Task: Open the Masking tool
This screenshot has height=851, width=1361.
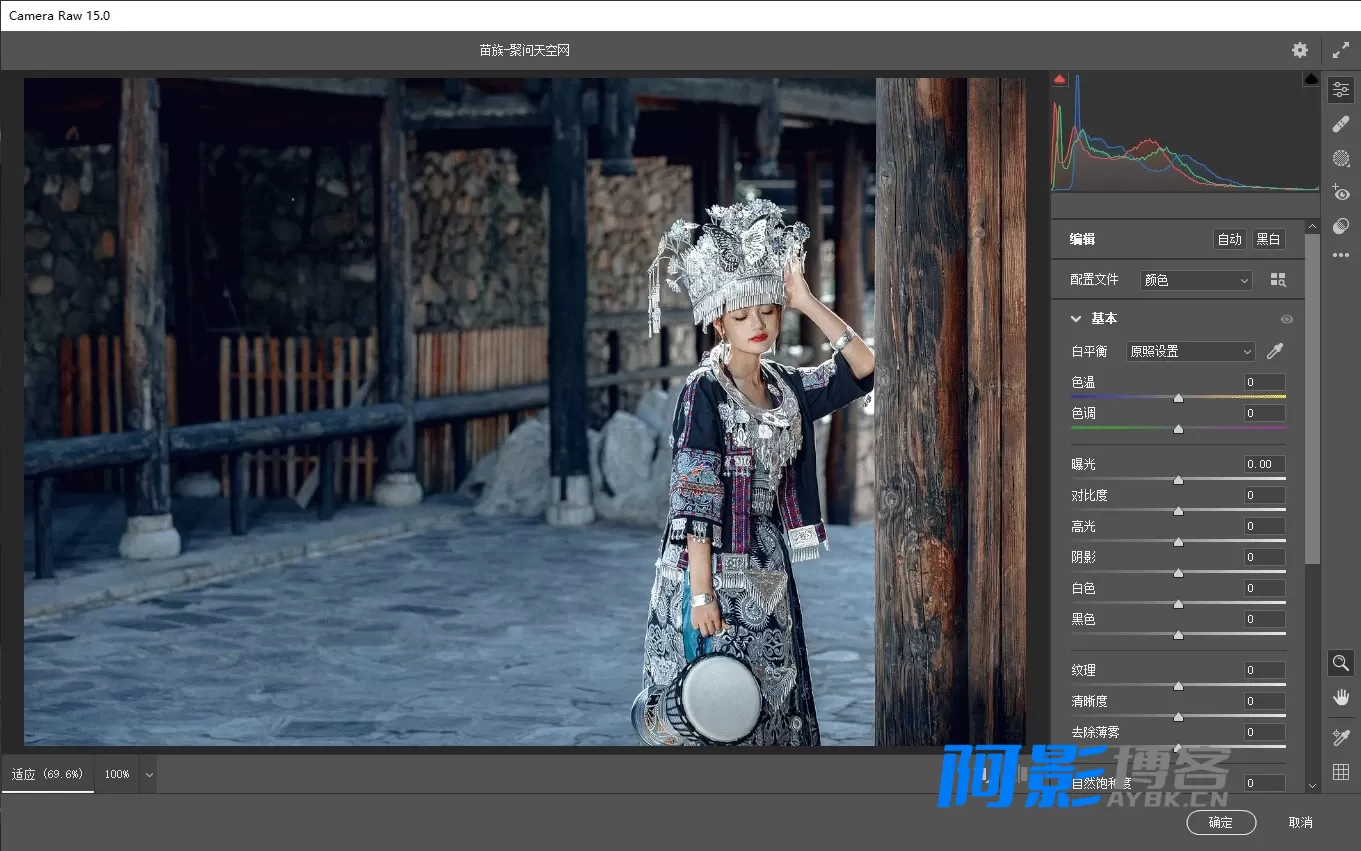Action: coord(1341,158)
